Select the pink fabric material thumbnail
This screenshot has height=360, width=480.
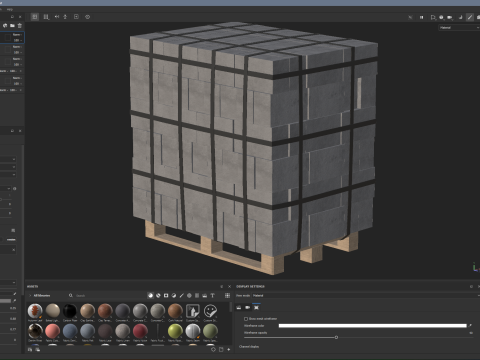52,331
